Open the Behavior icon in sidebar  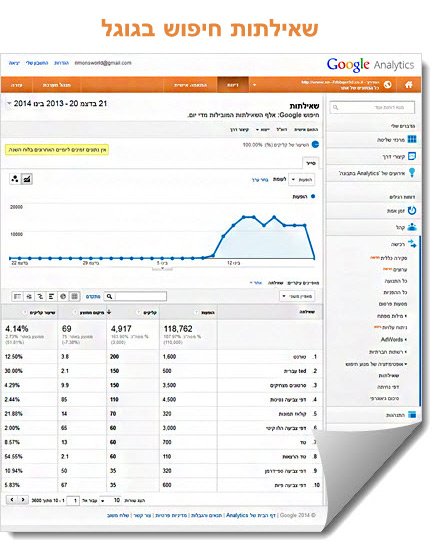pyautogui.click(x=412, y=415)
